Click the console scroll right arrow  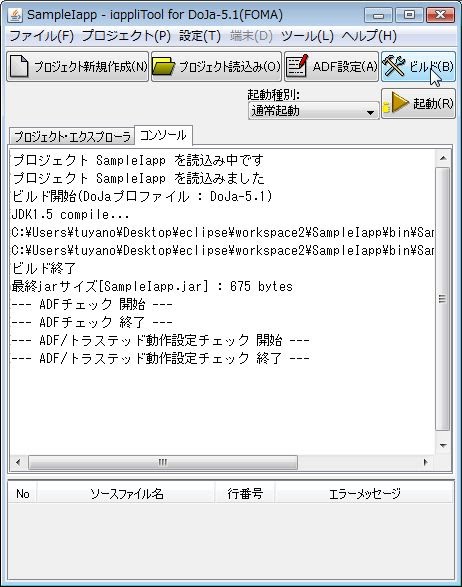coord(425,462)
